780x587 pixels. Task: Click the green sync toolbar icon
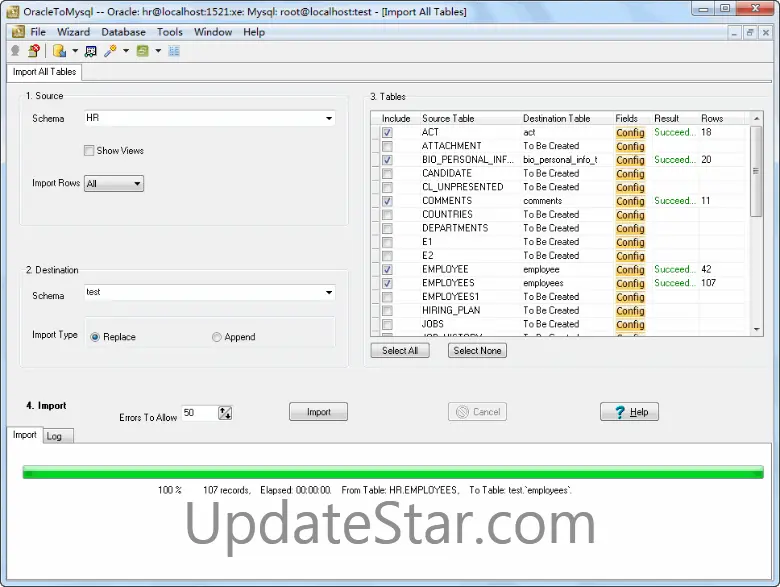[143, 51]
